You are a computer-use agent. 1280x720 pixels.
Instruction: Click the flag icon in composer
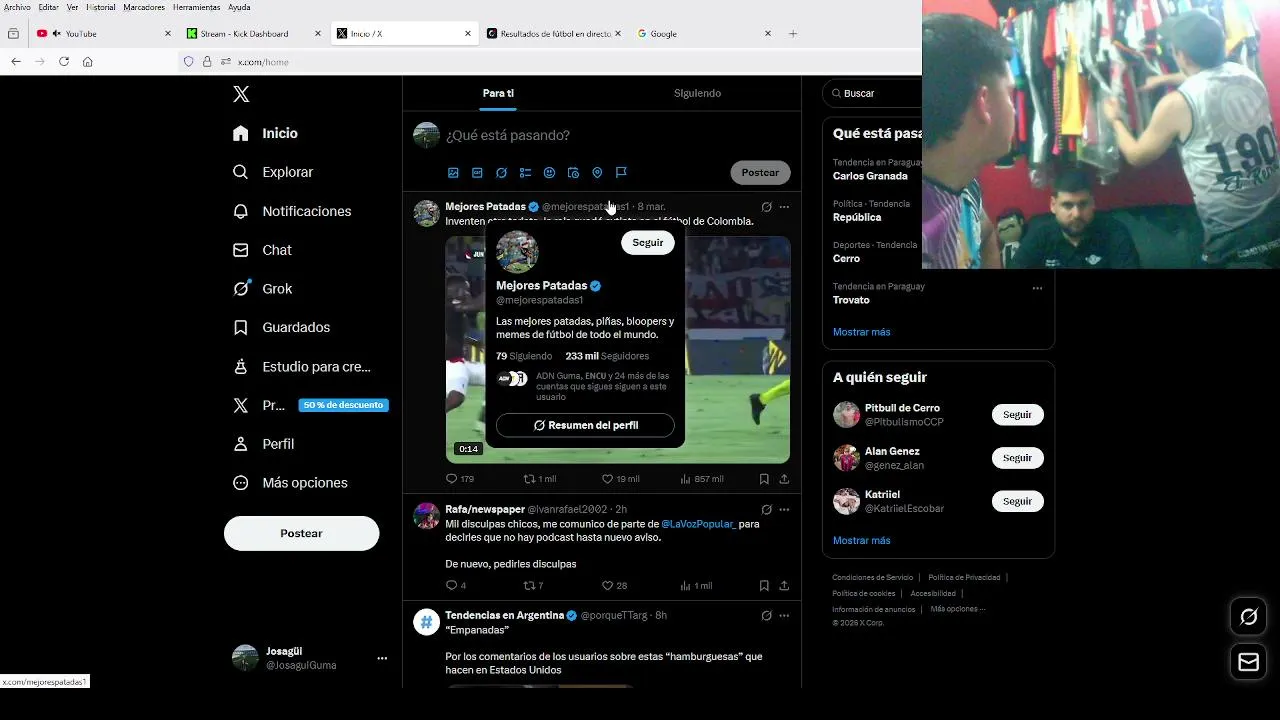pos(621,173)
